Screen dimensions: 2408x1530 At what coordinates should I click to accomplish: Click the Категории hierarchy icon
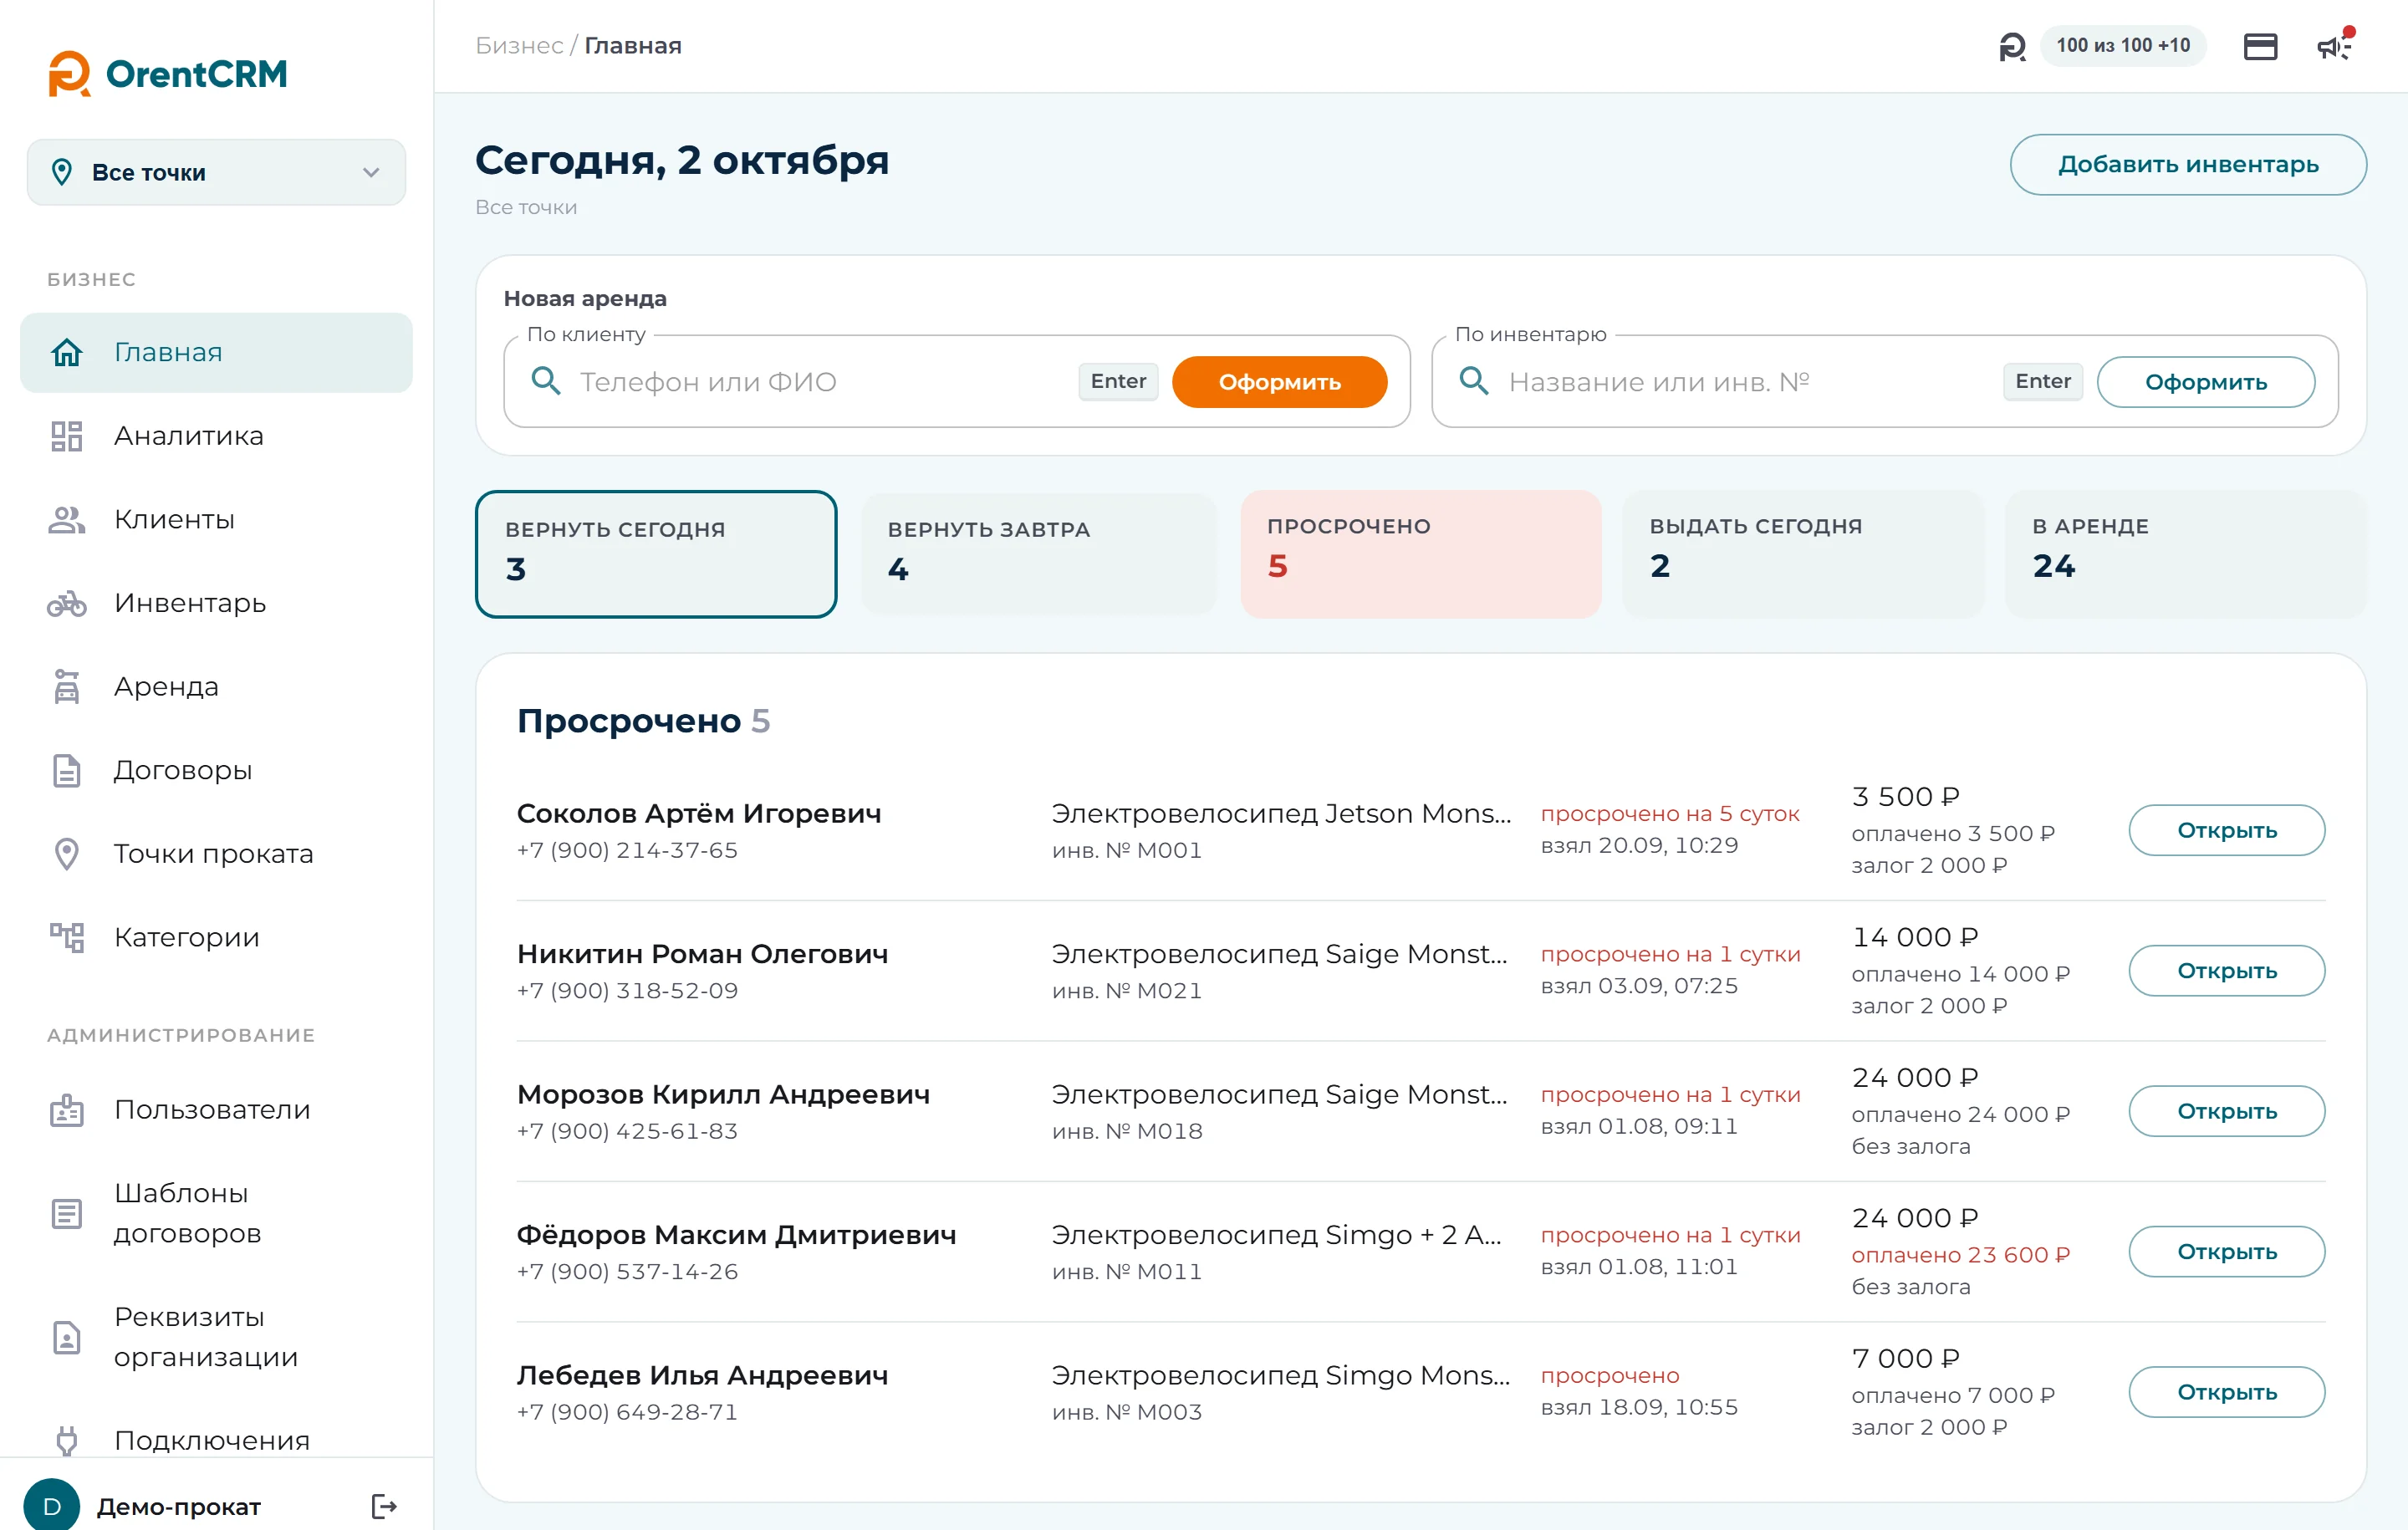pyautogui.click(x=67, y=937)
